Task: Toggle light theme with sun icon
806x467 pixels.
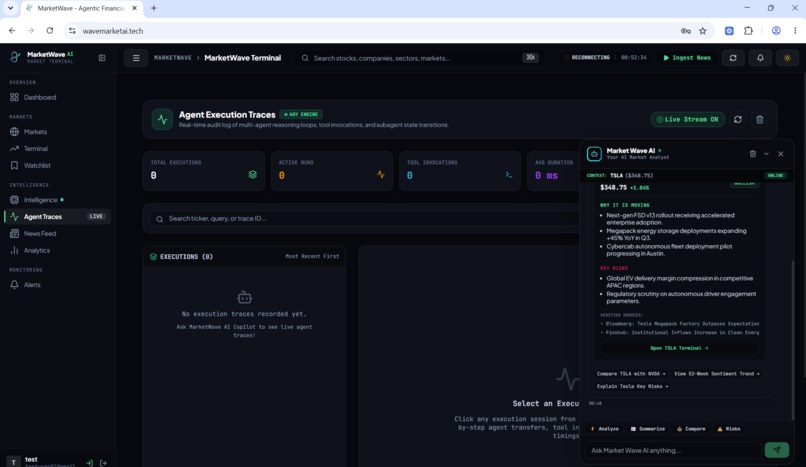Action: (x=787, y=58)
